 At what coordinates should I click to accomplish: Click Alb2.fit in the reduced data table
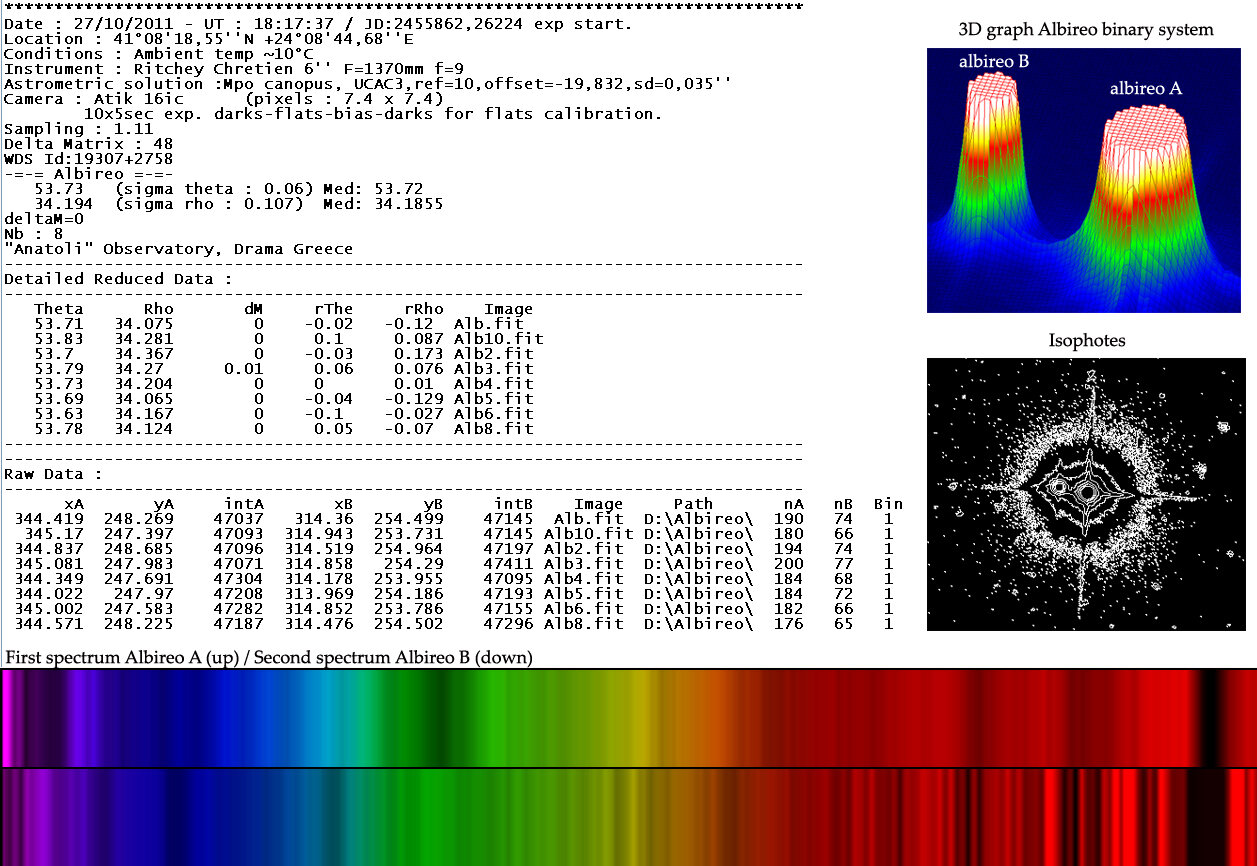click(494, 354)
